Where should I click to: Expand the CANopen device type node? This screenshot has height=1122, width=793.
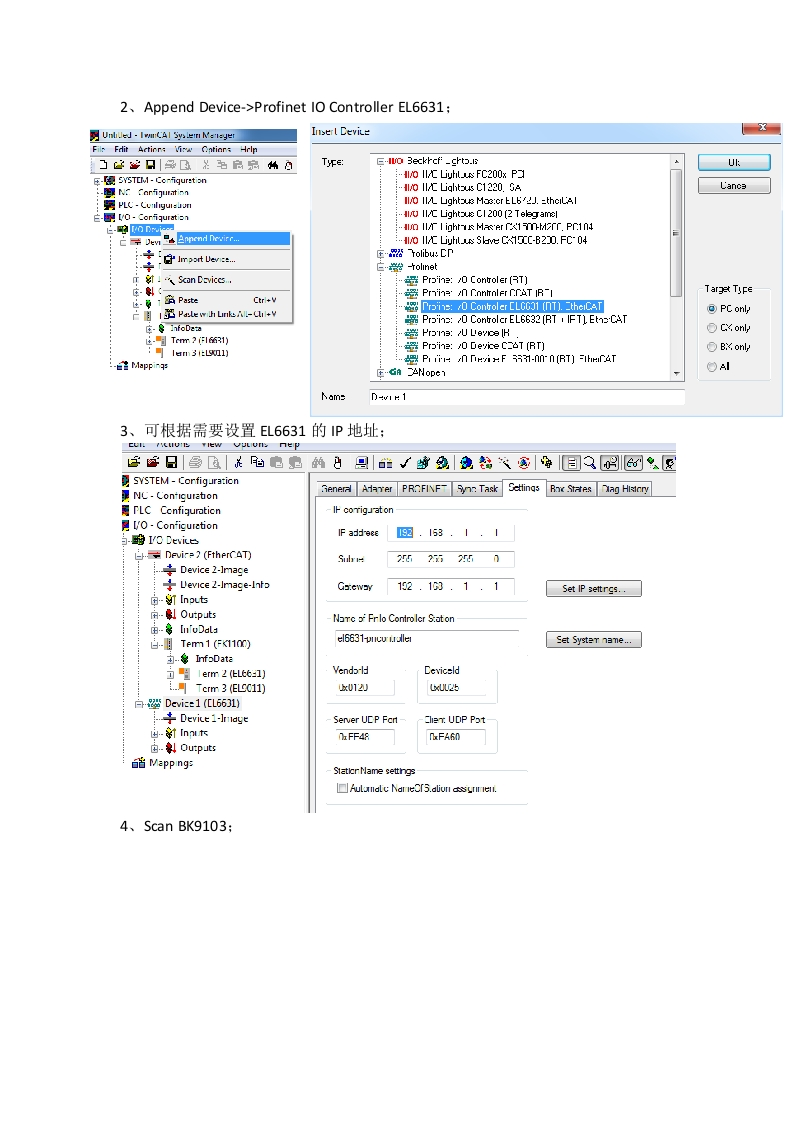[381, 372]
